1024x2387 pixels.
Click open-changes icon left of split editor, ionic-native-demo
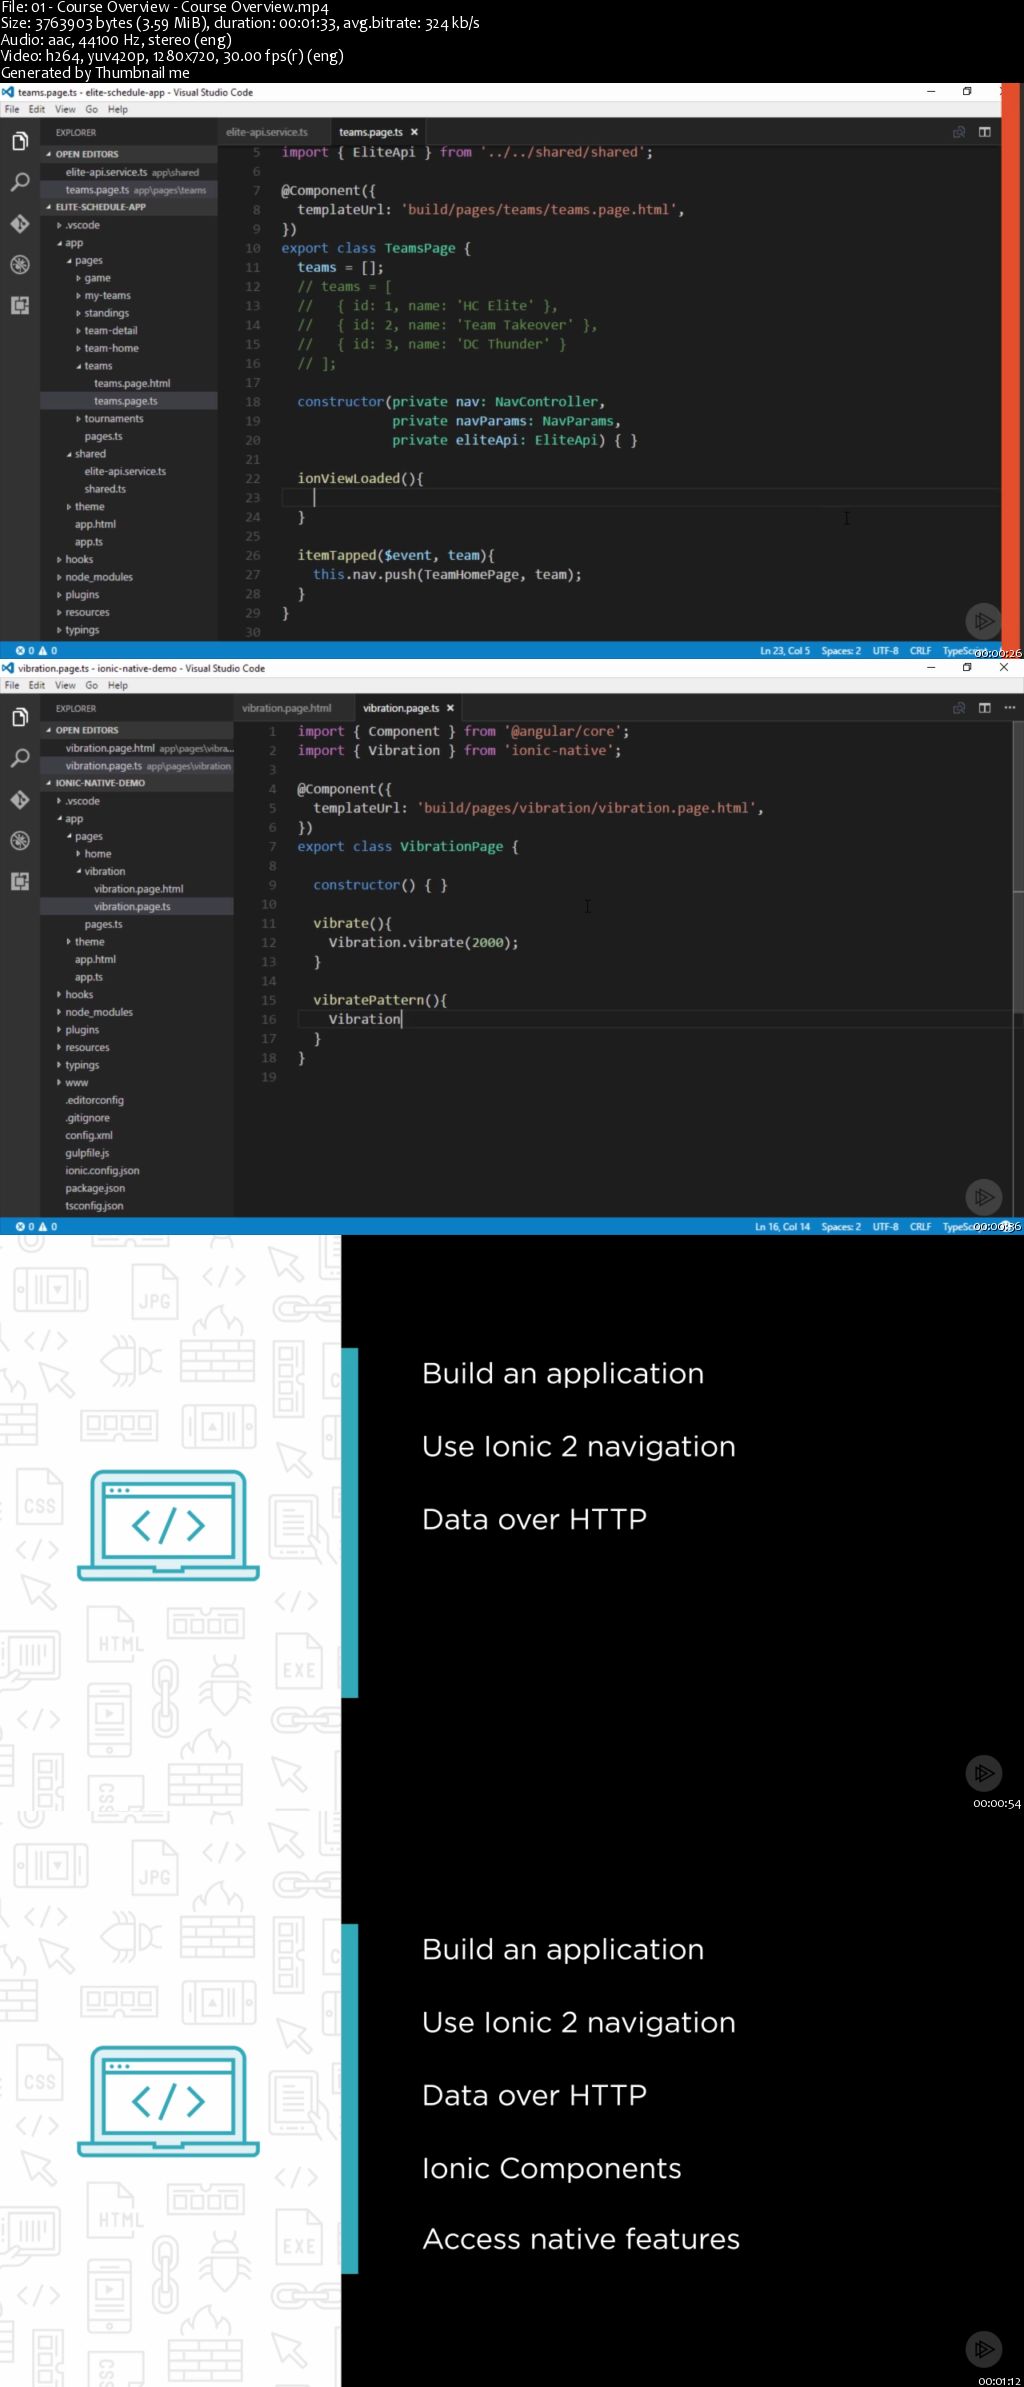coord(959,708)
